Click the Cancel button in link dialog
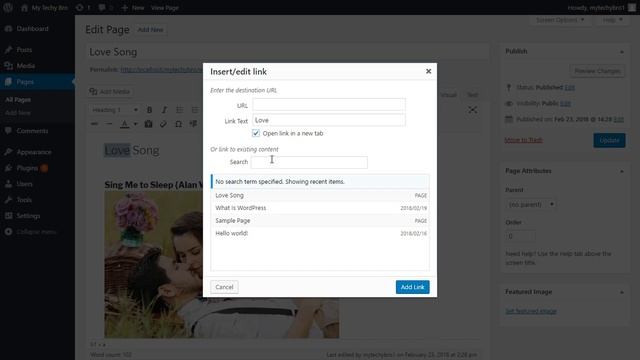 tap(224, 287)
